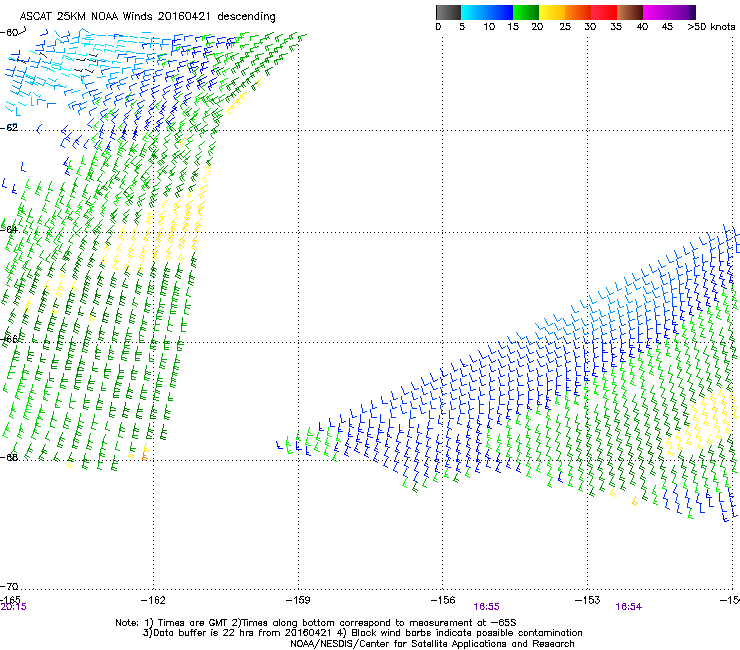Screen dimensions: 740x650
Task: Click the -156 longitude label
Action: [443, 600]
